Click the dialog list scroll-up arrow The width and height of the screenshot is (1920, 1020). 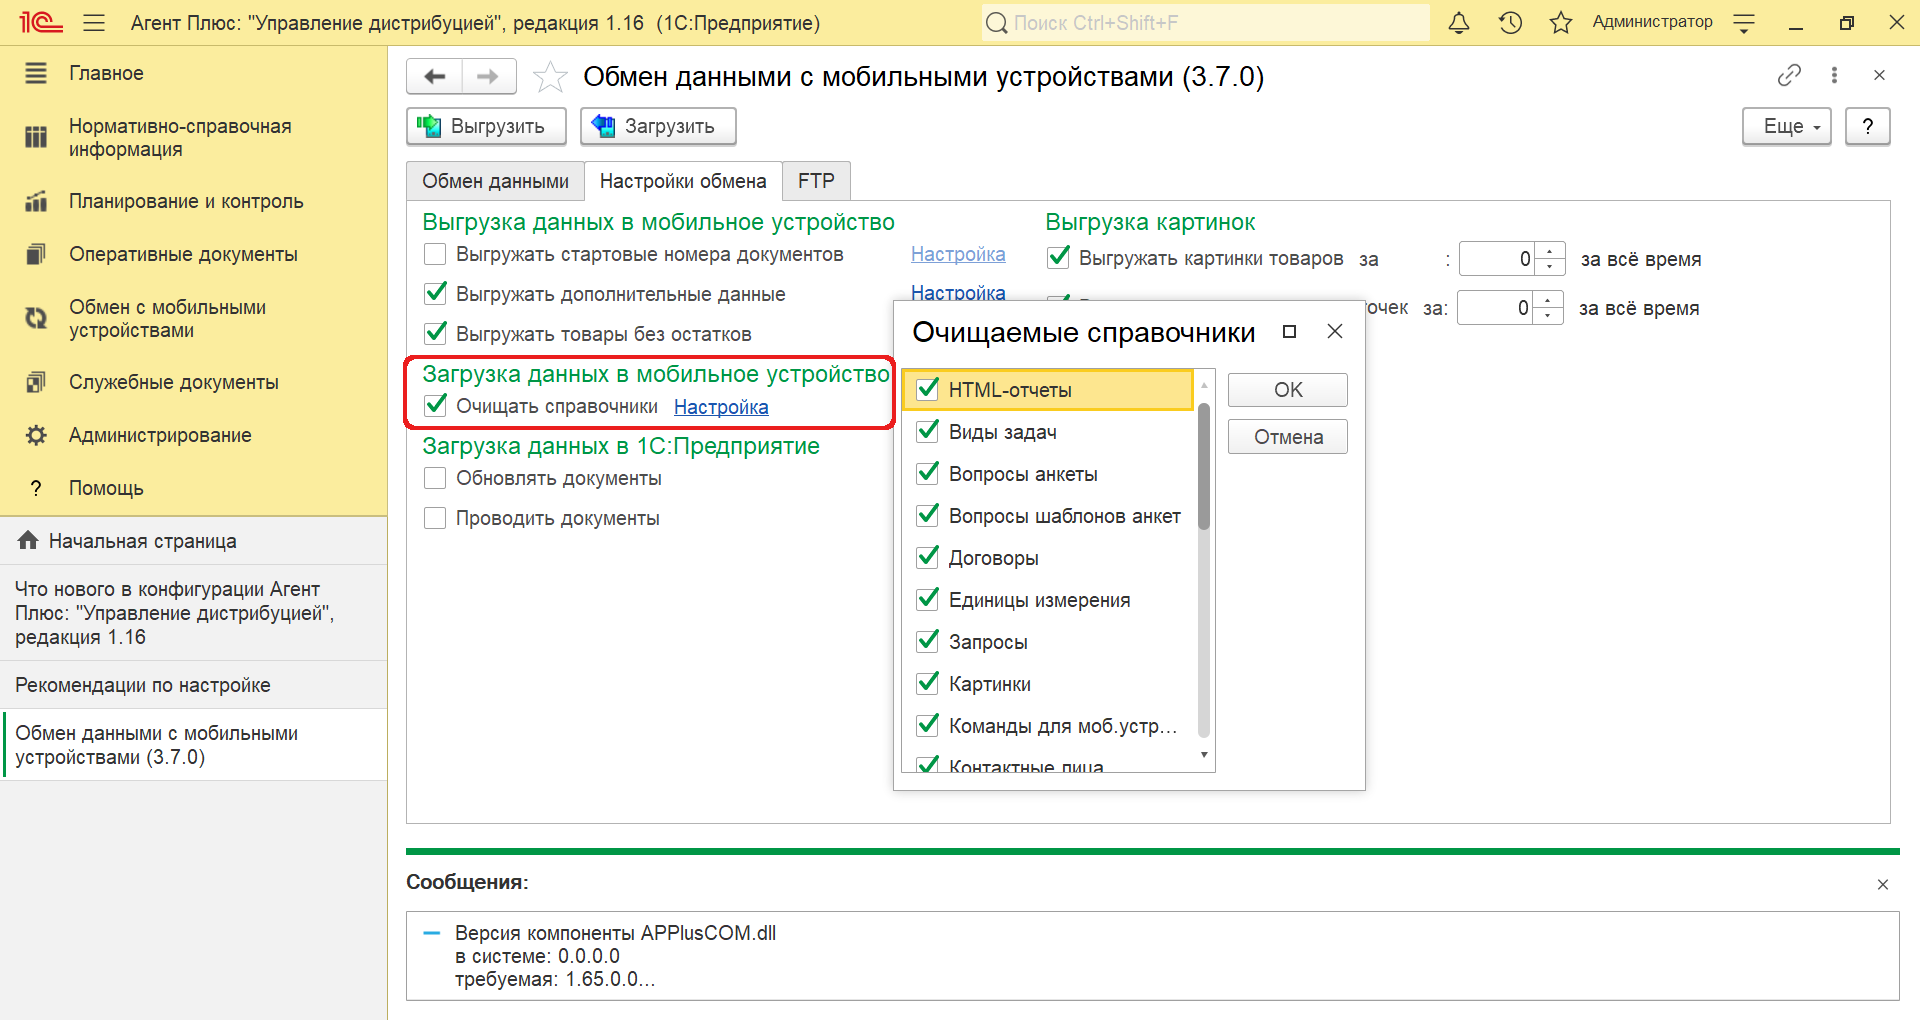(x=1204, y=385)
